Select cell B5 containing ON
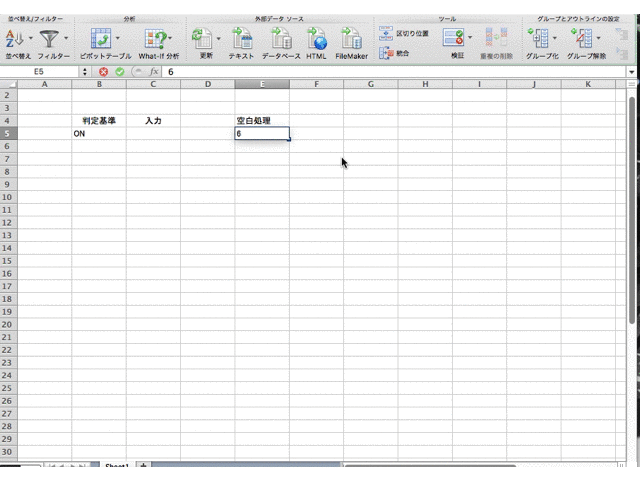640x480 pixels. (98, 133)
